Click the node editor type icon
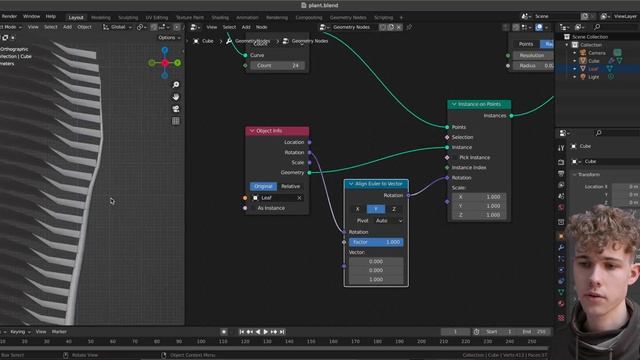Screen dimensions: 640x360 point(195,27)
